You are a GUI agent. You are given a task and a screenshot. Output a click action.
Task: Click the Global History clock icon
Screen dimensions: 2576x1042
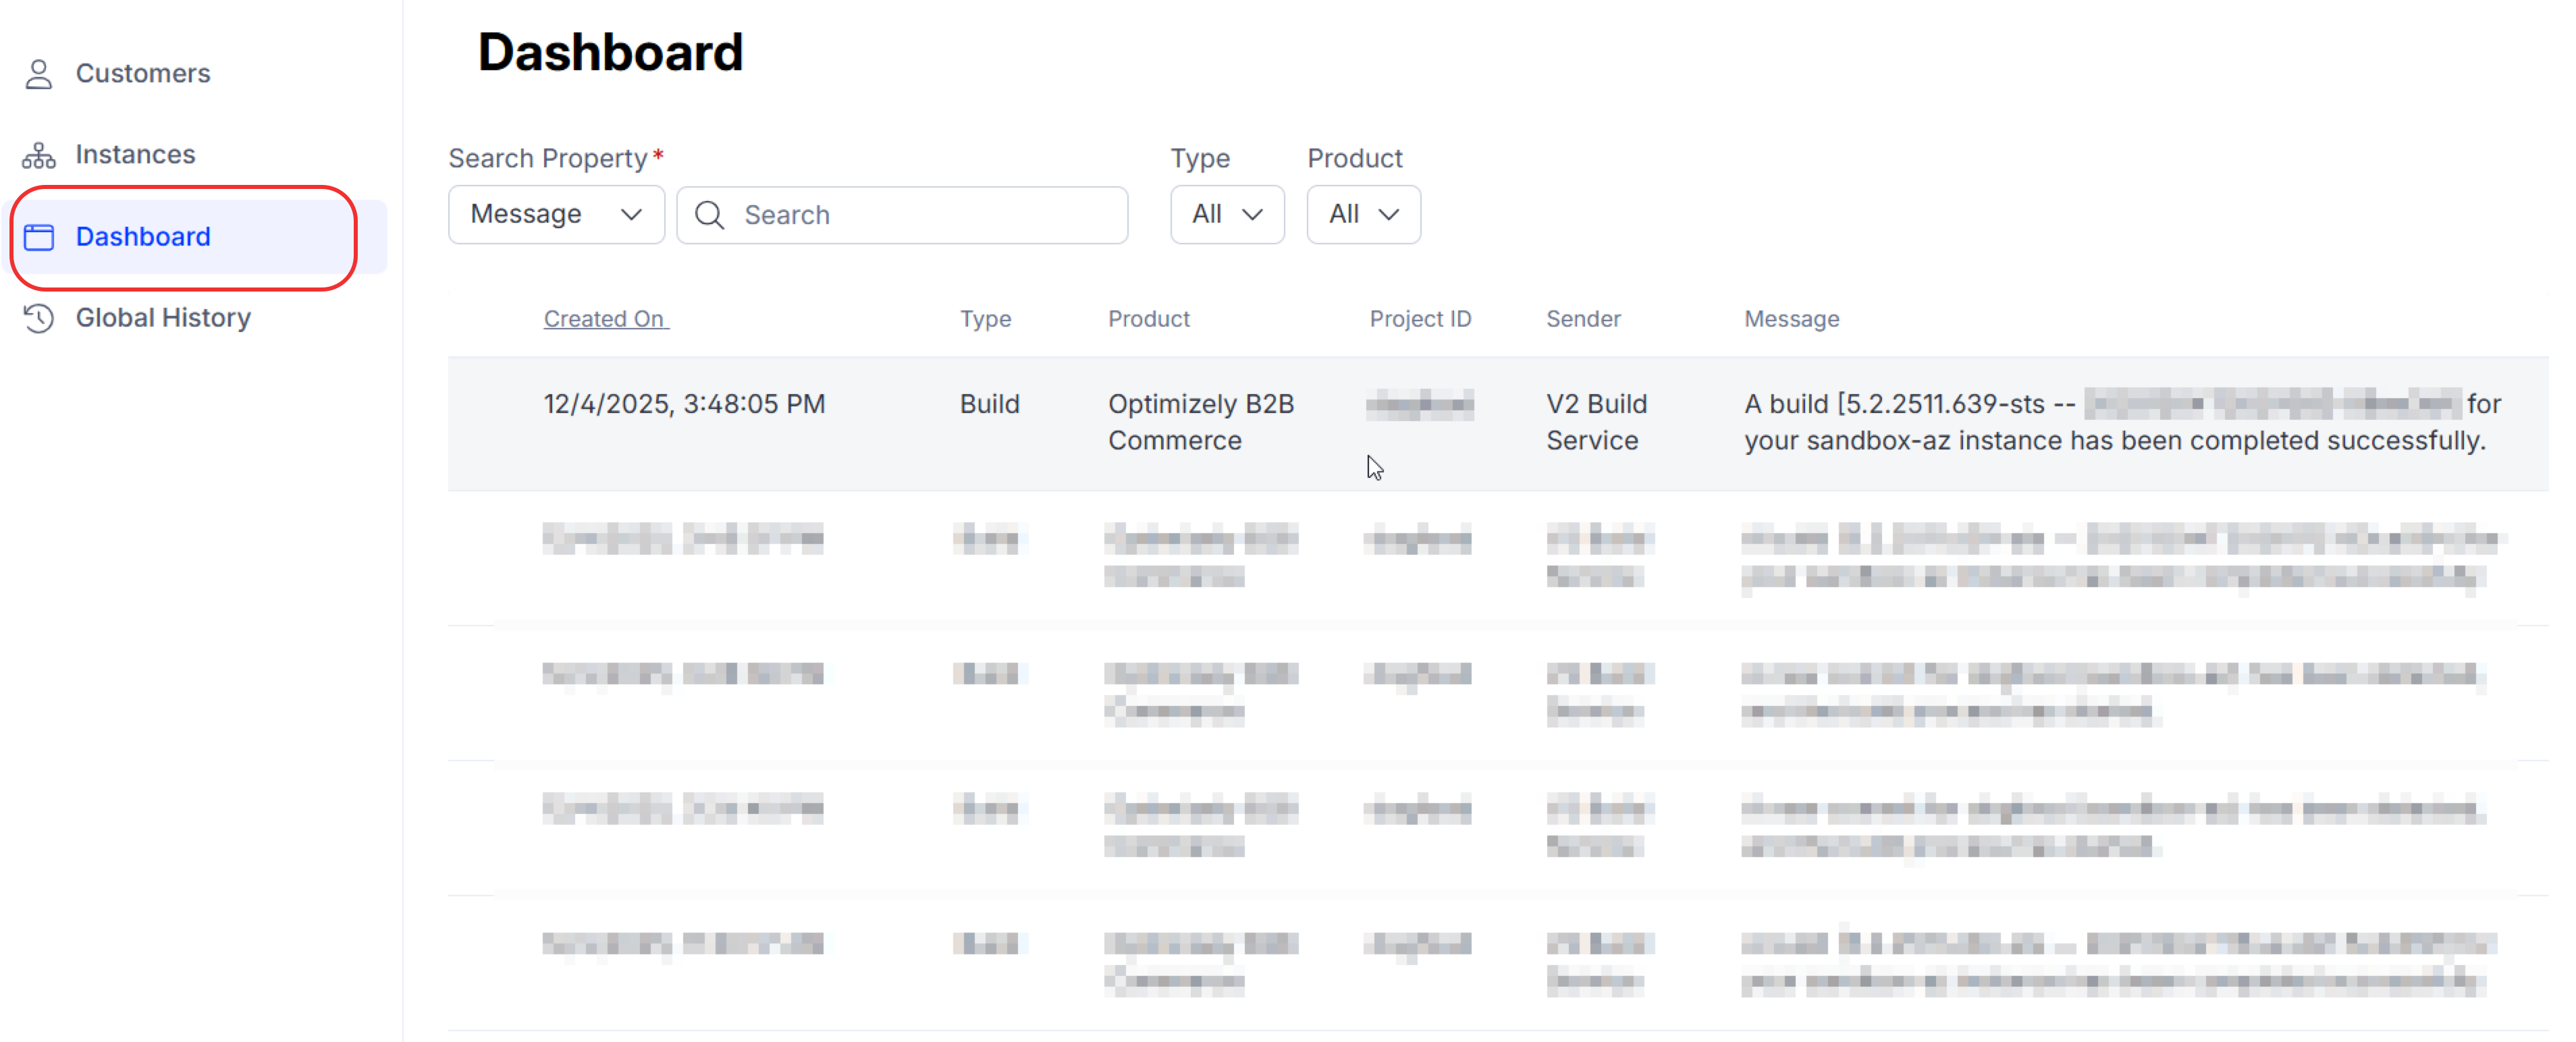click(x=38, y=318)
